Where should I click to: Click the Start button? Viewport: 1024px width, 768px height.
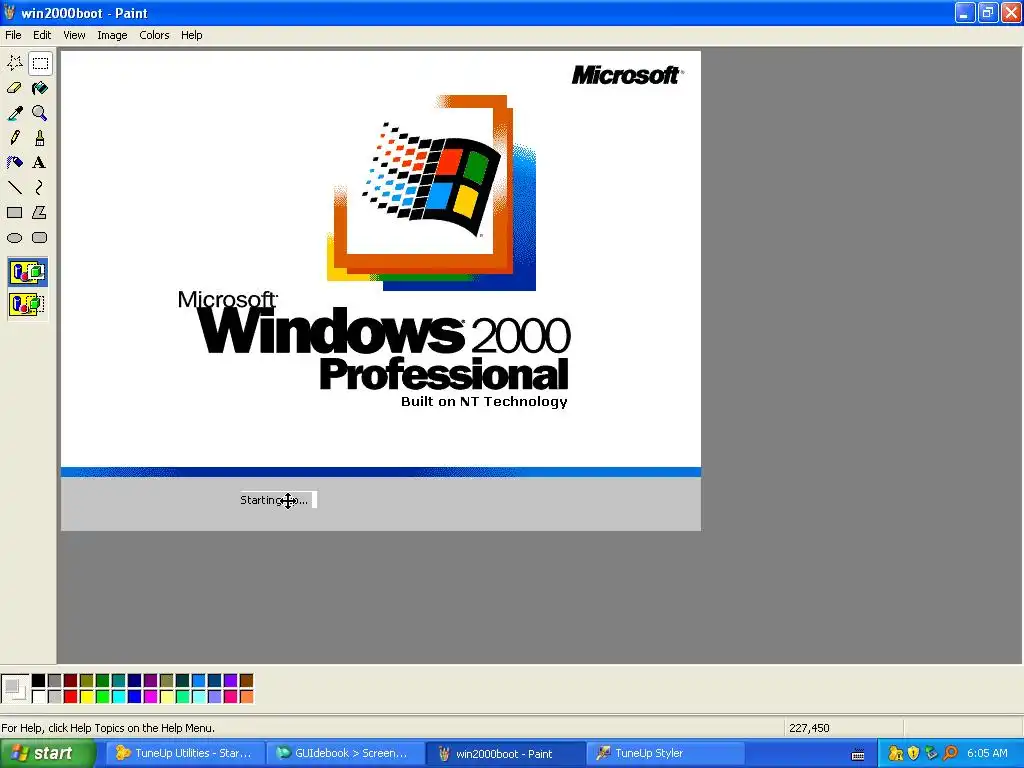pyautogui.click(x=48, y=754)
